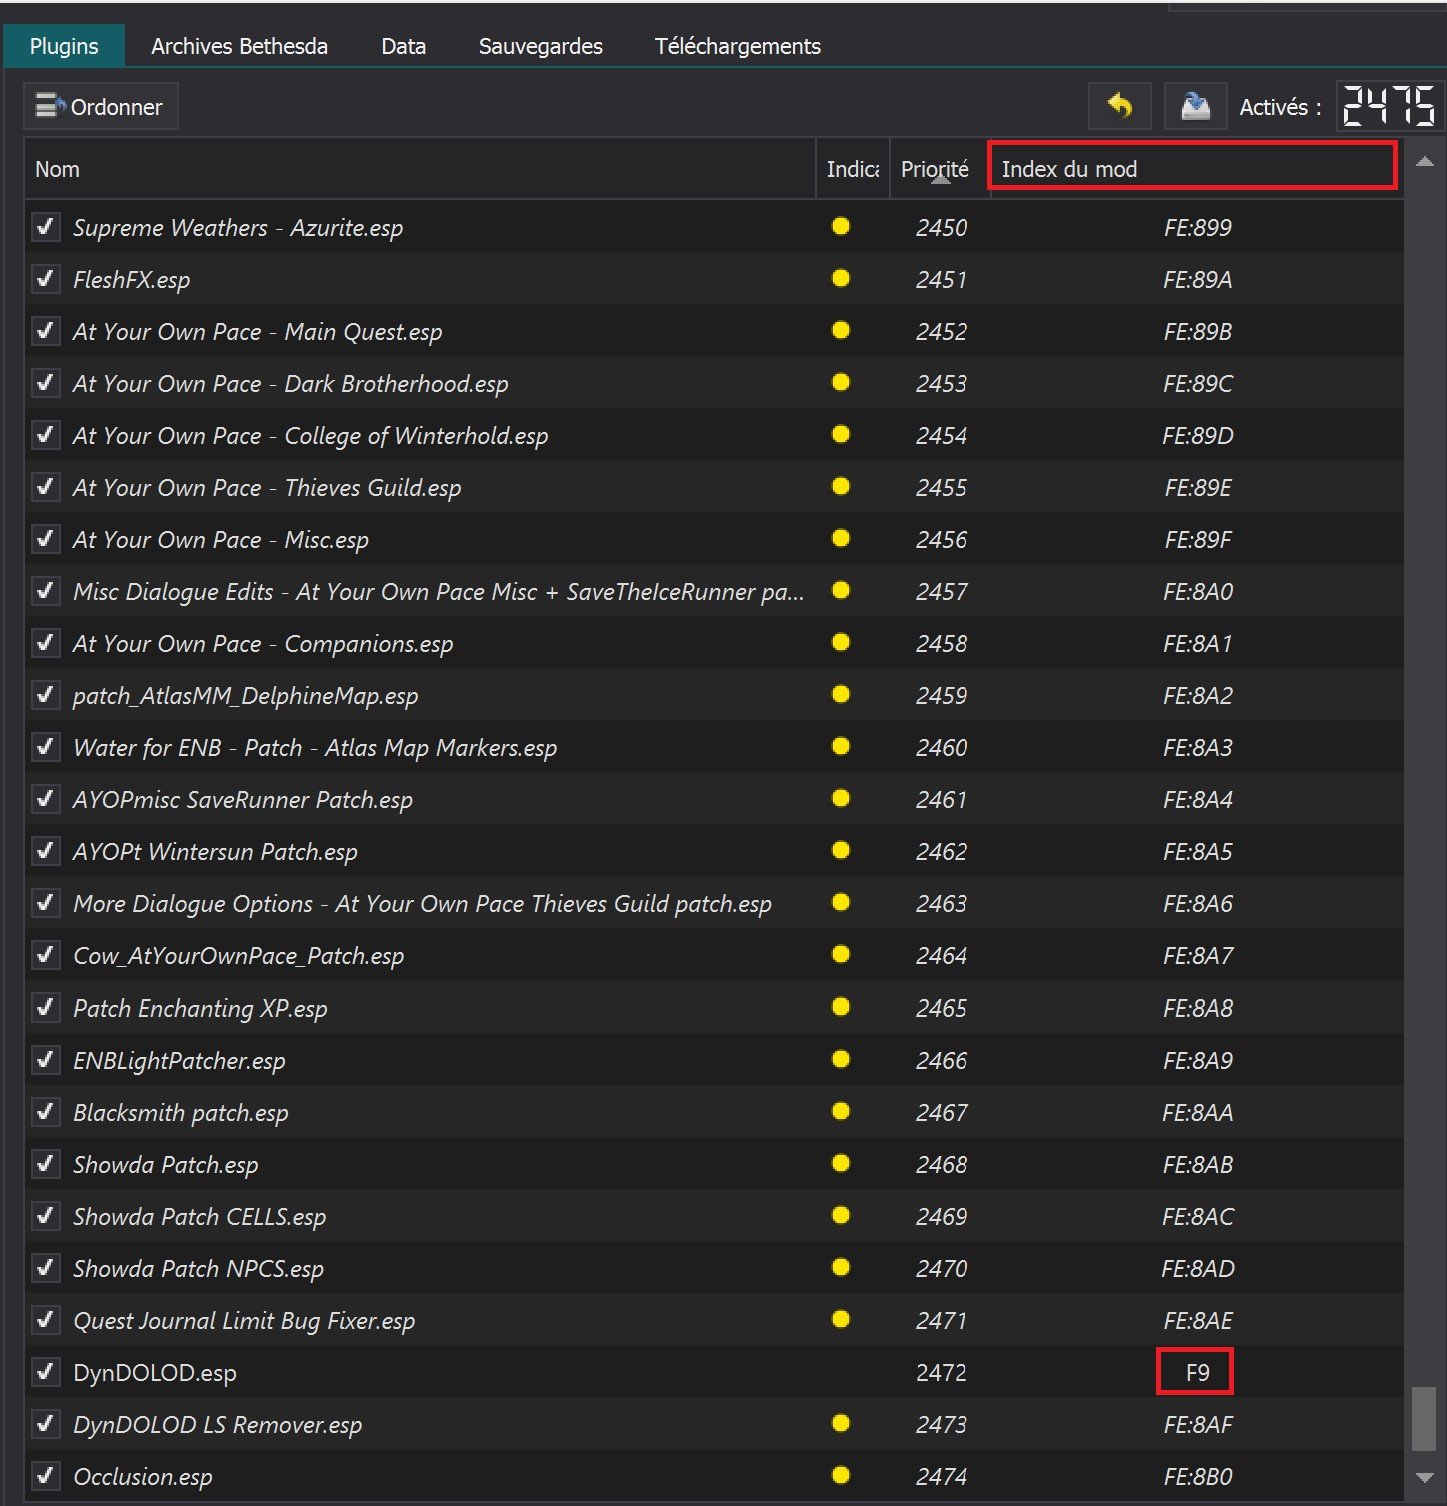
Task: Click the backup plugins icon
Action: pos(1196,106)
